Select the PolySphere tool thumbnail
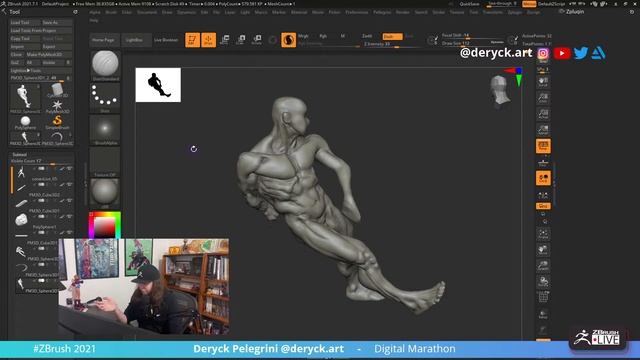640x360 pixels. (x=25, y=122)
